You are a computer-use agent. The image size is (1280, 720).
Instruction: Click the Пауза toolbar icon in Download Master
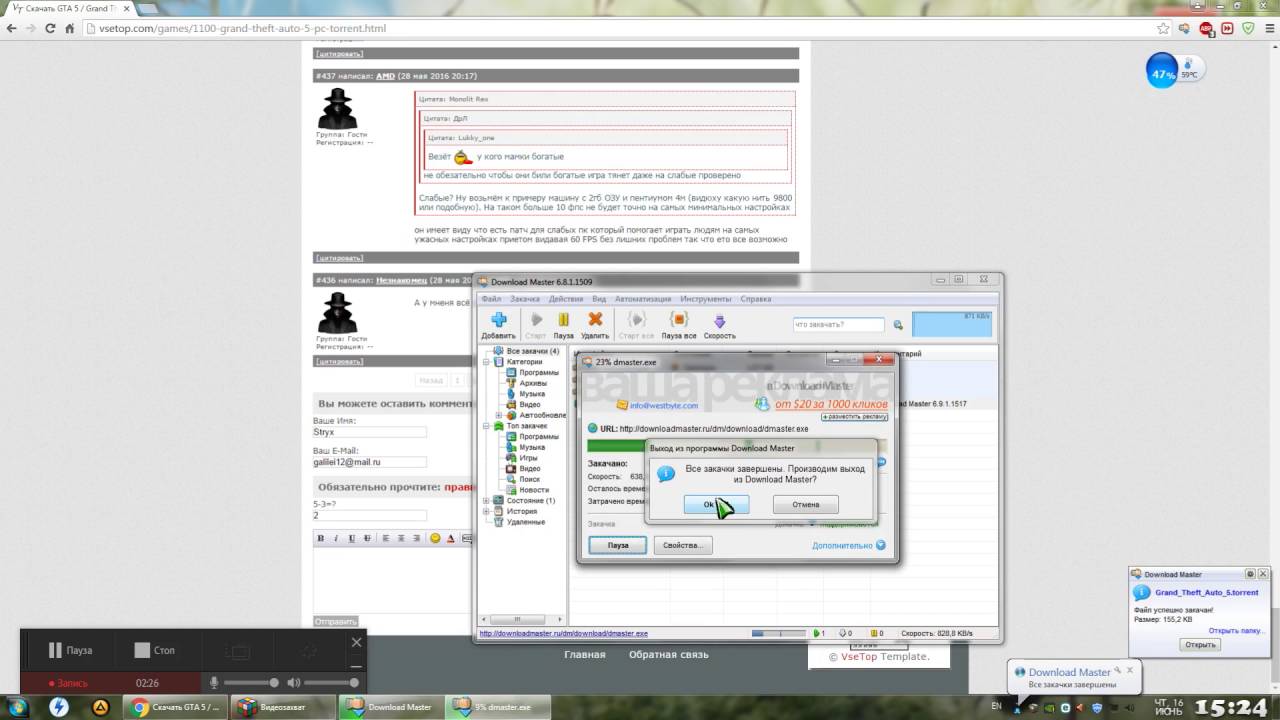pos(563,320)
